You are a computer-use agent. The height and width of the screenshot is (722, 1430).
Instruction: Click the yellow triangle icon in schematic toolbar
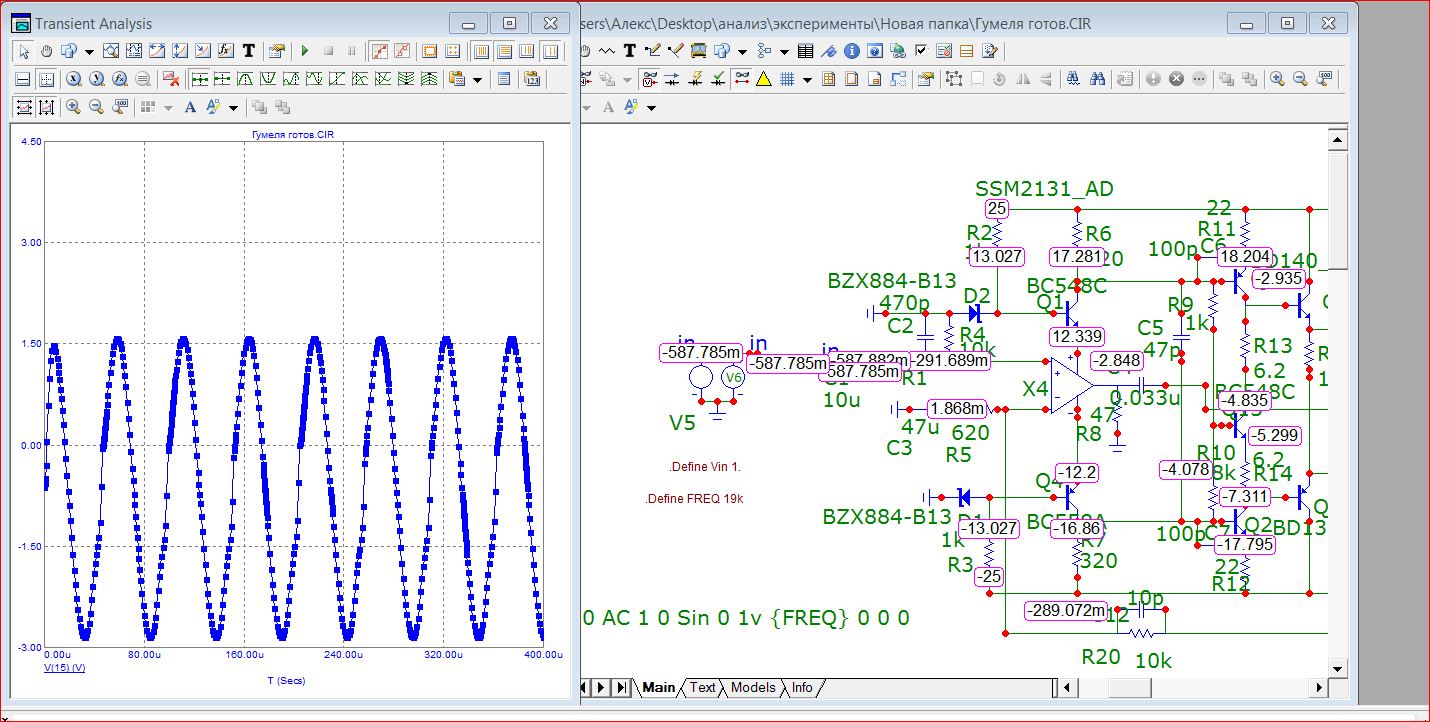pos(763,79)
